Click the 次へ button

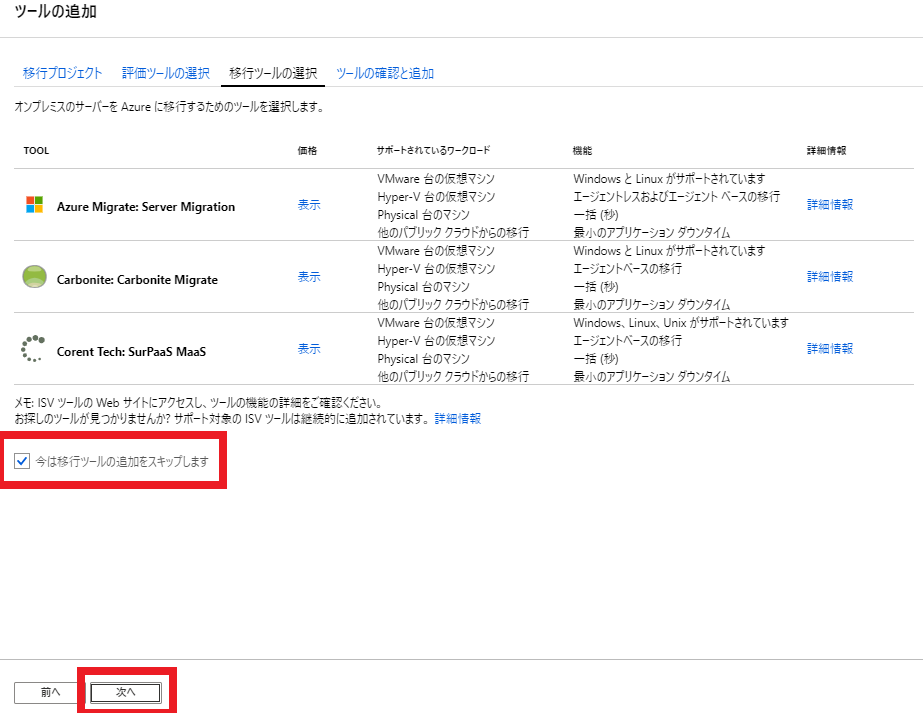pyautogui.click(x=125, y=692)
